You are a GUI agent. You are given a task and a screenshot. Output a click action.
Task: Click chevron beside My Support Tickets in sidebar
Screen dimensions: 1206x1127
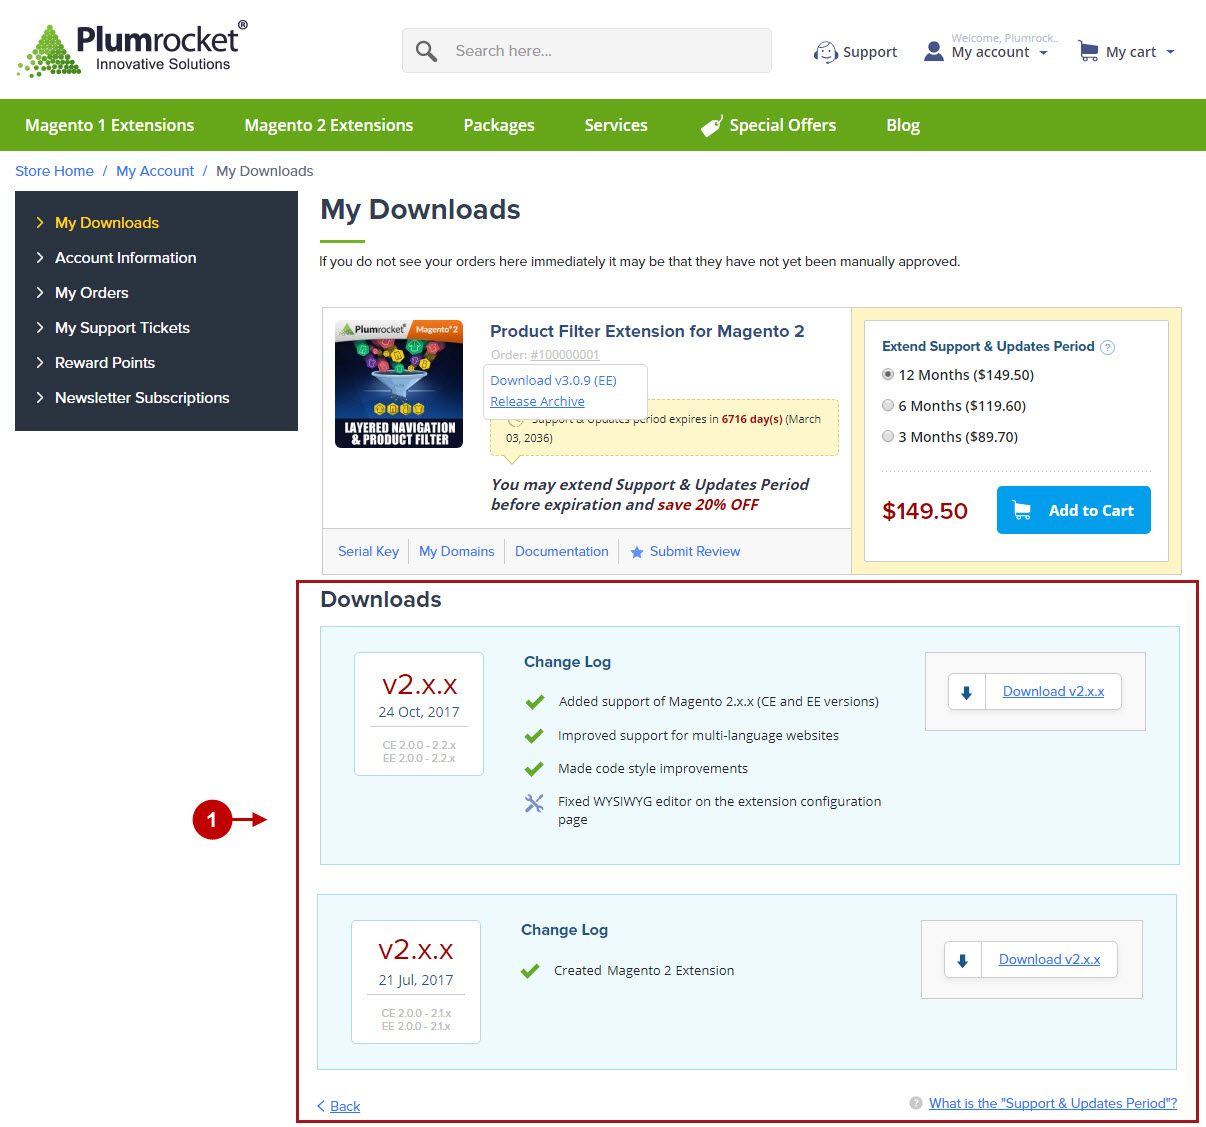(x=40, y=328)
